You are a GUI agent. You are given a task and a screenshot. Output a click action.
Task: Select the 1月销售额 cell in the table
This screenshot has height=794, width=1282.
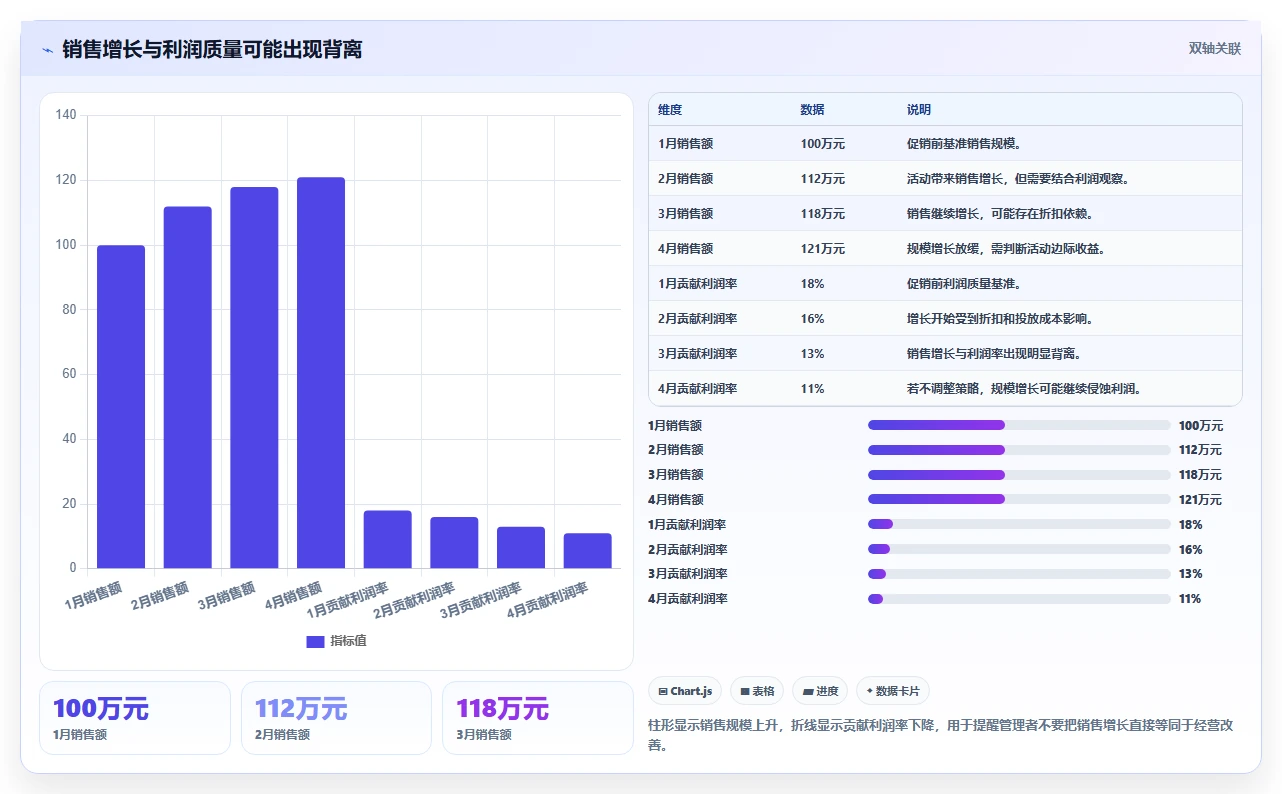[x=686, y=144]
